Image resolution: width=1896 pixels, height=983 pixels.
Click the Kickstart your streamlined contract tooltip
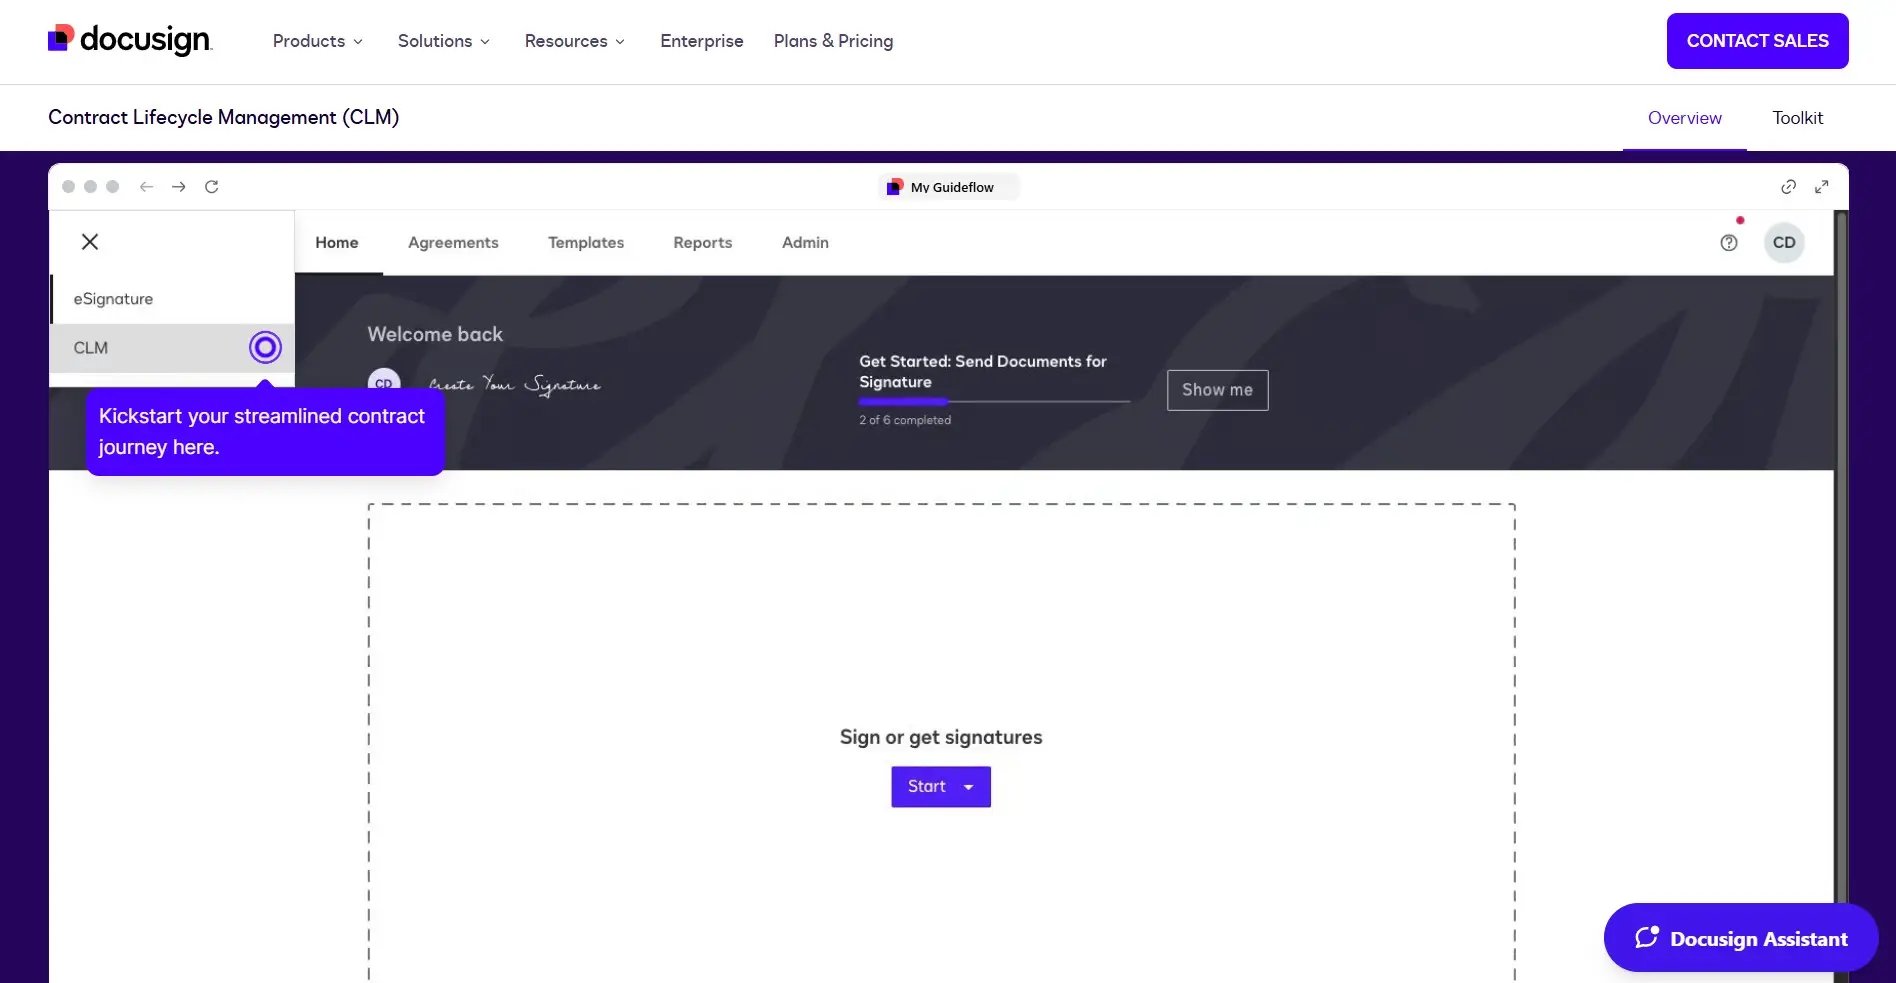[x=265, y=432]
